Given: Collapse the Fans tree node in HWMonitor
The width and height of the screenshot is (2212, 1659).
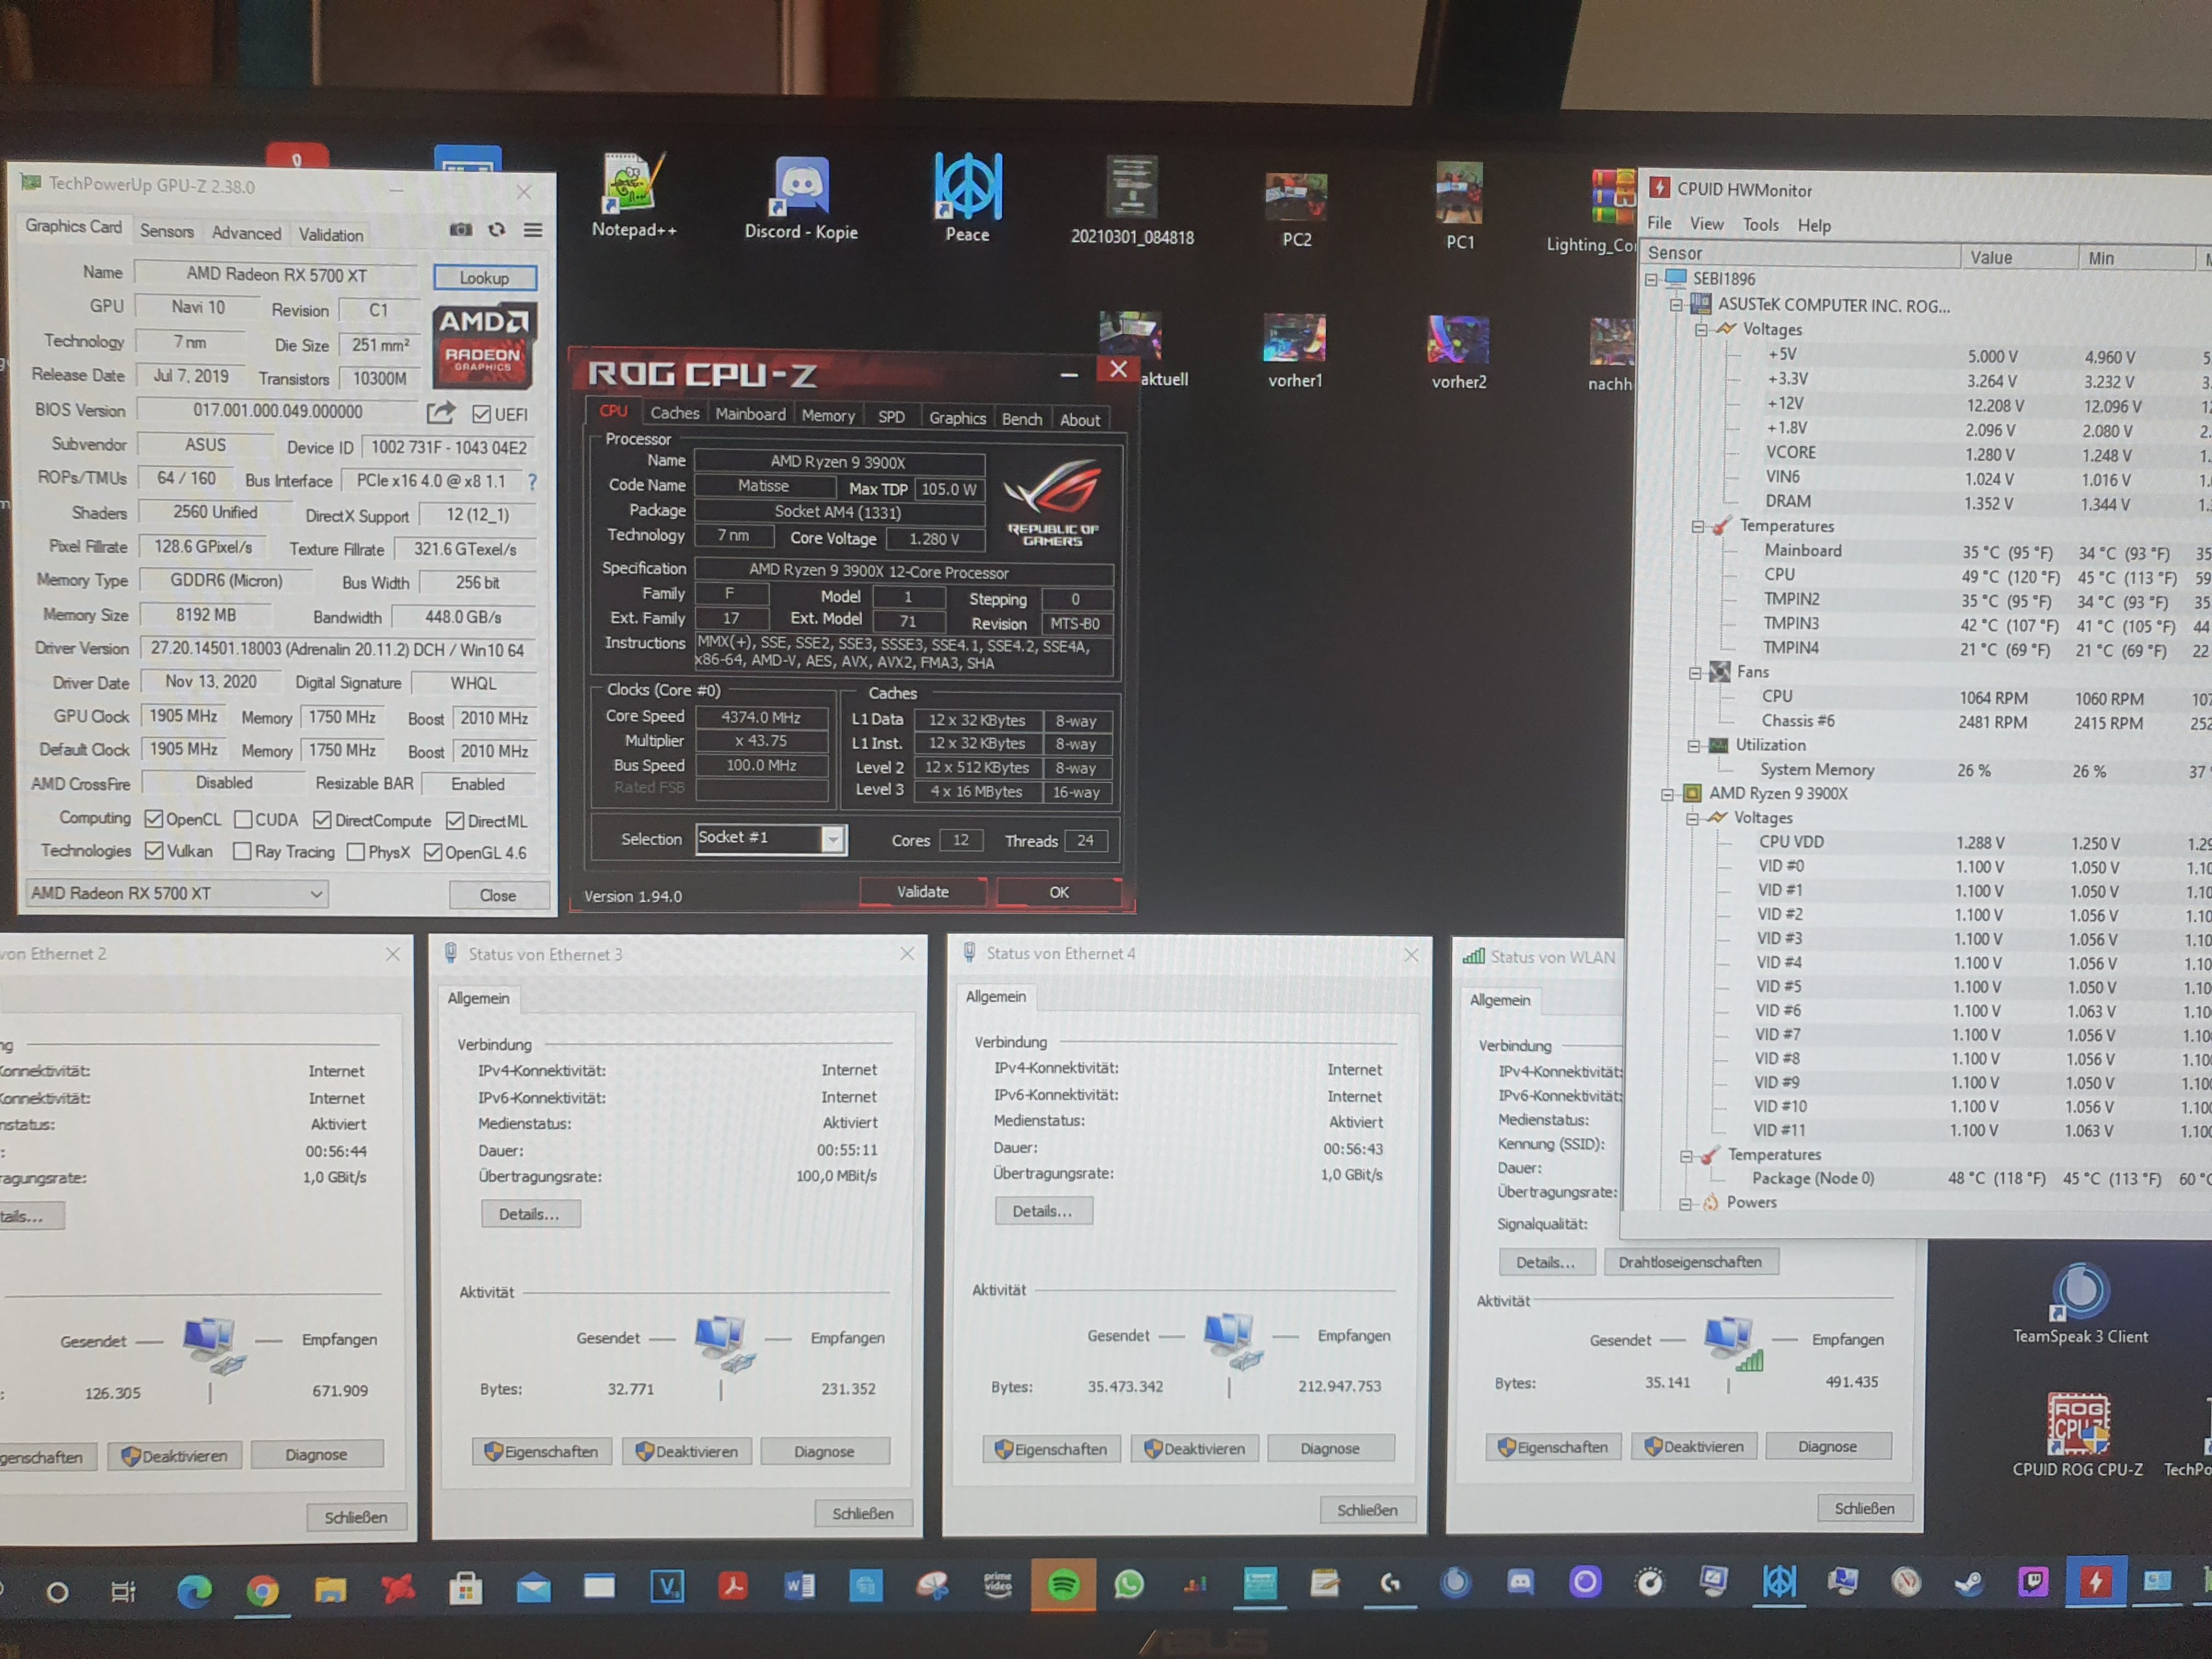Looking at the screenshot, I should [x=1695, y=673].
